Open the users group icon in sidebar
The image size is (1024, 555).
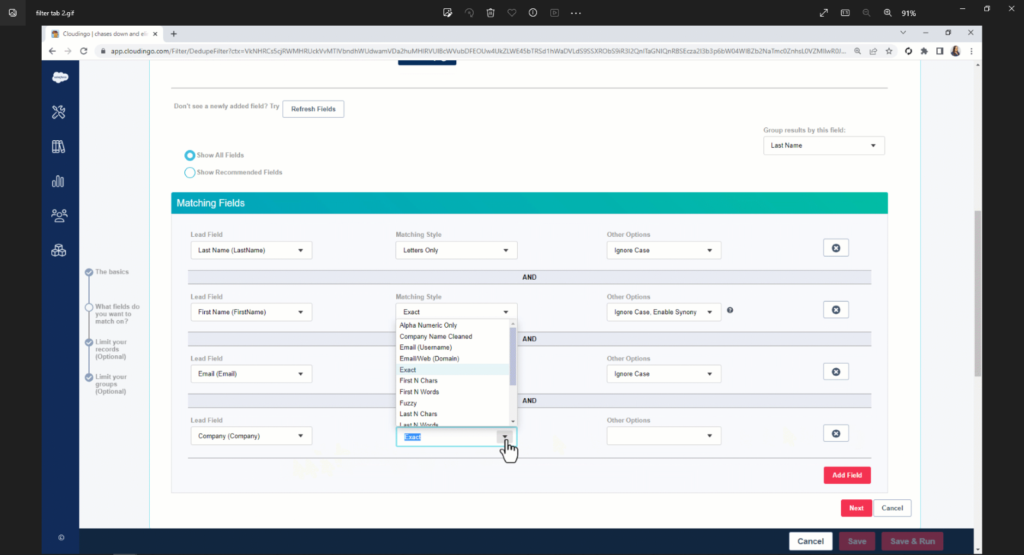pyautogui.click(x=59, y=215)
